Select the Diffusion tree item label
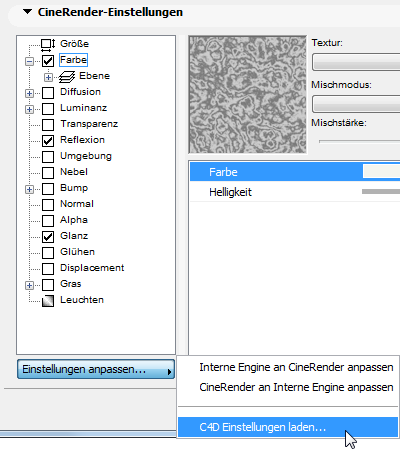The image size is (400, 451). pyautogui.click(x=80, y=92)
